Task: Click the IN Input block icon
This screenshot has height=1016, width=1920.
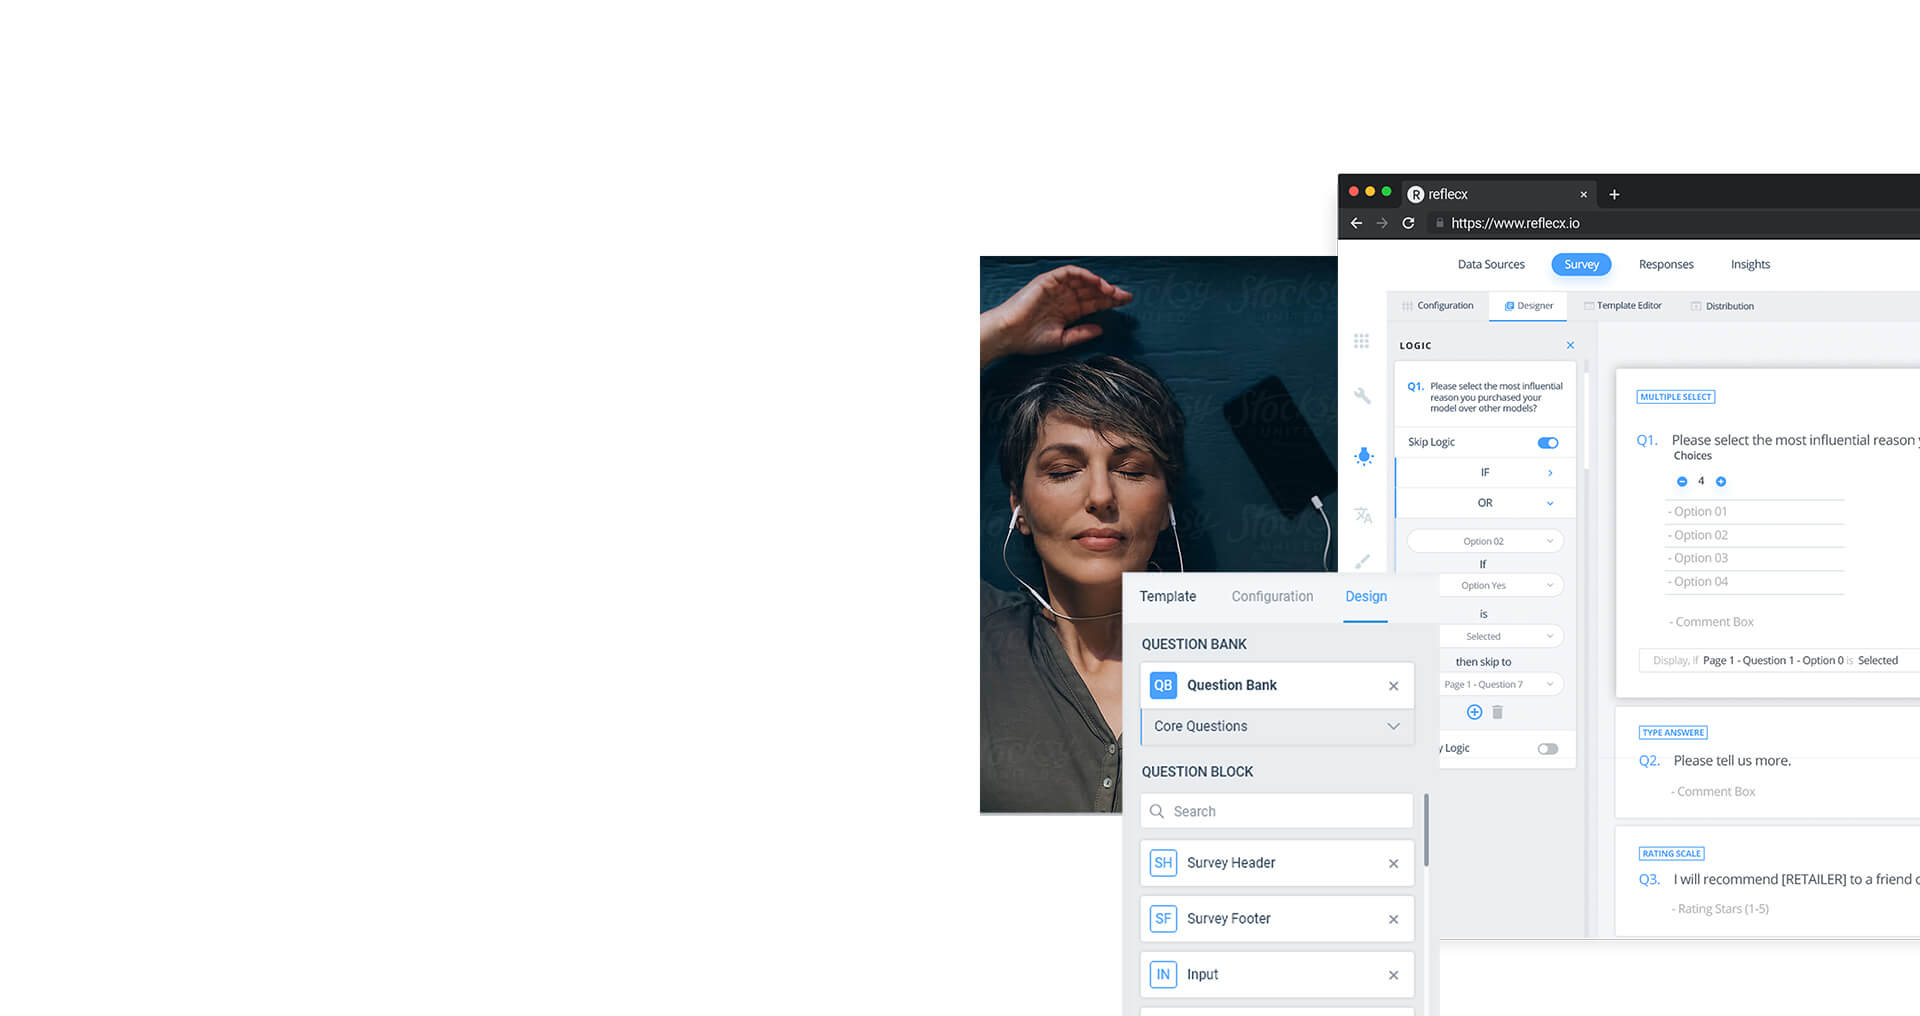Action: (x=1163, y=974)
